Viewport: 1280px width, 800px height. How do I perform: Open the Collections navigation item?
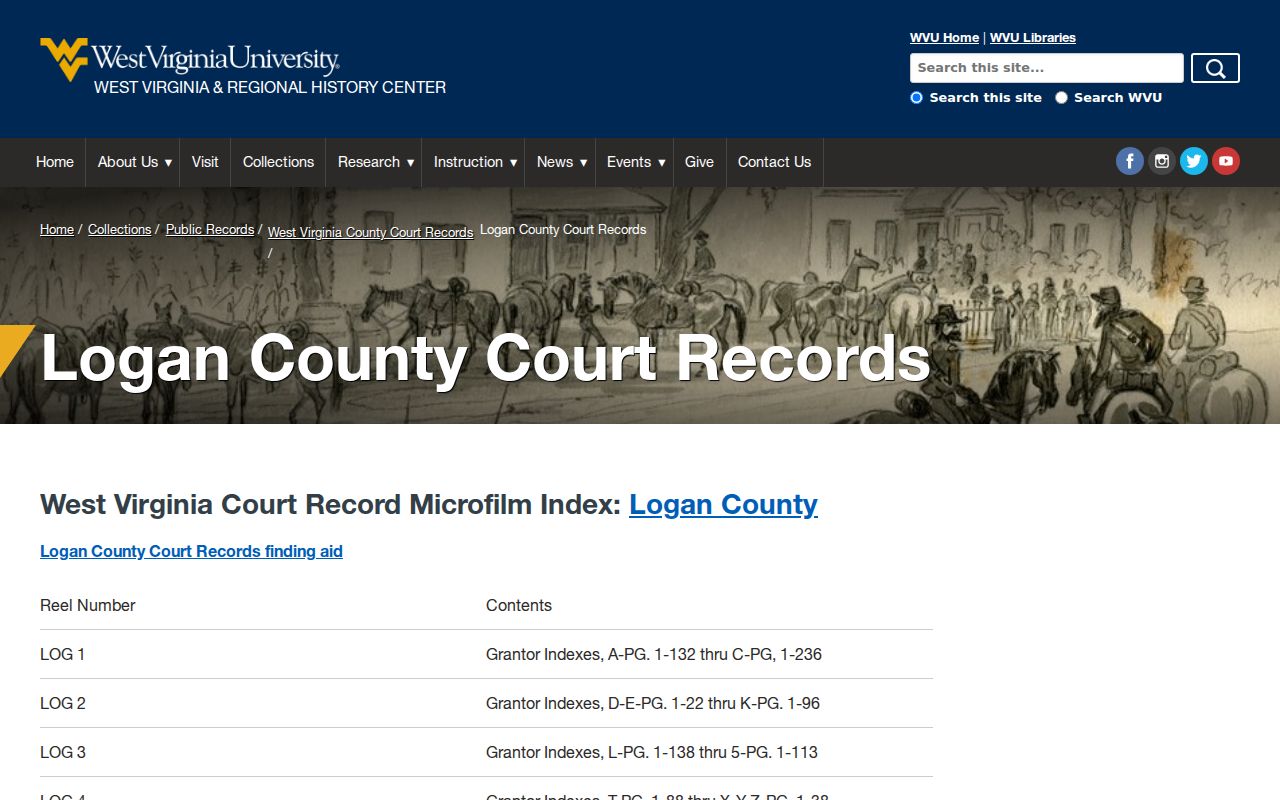pos(278,162)
